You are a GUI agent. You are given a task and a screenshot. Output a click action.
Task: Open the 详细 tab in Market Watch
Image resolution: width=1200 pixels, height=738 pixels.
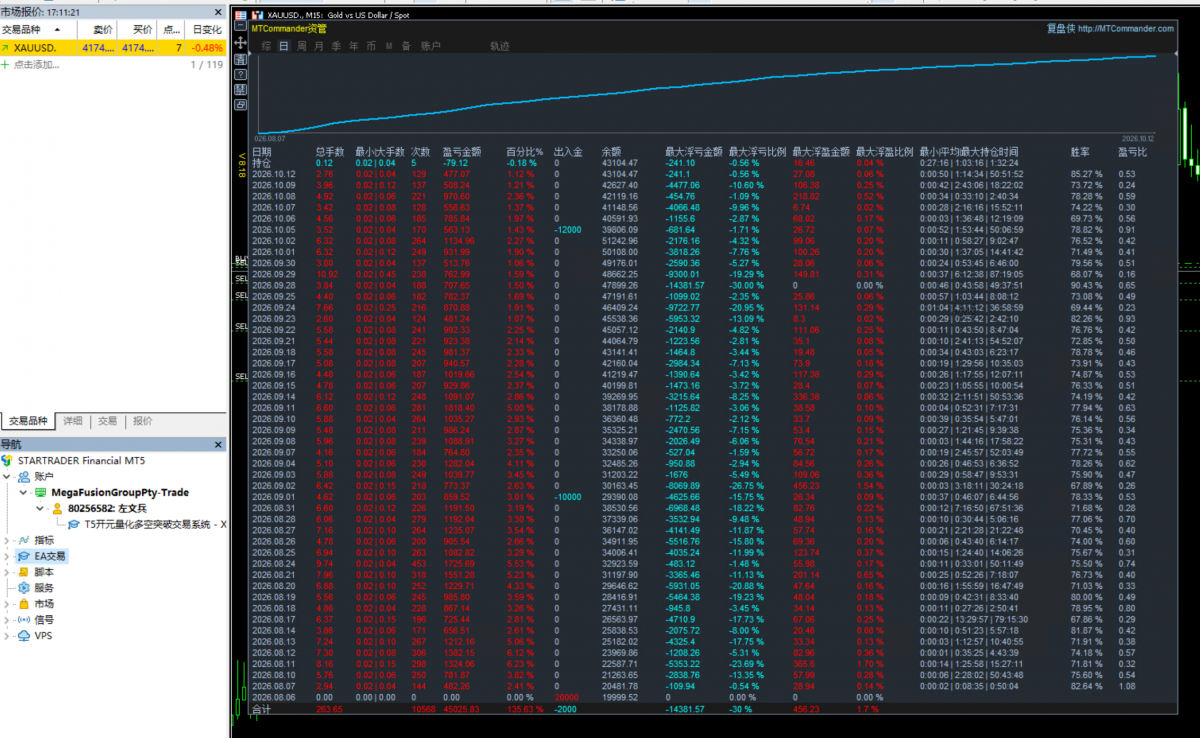(x=72, y=421)
